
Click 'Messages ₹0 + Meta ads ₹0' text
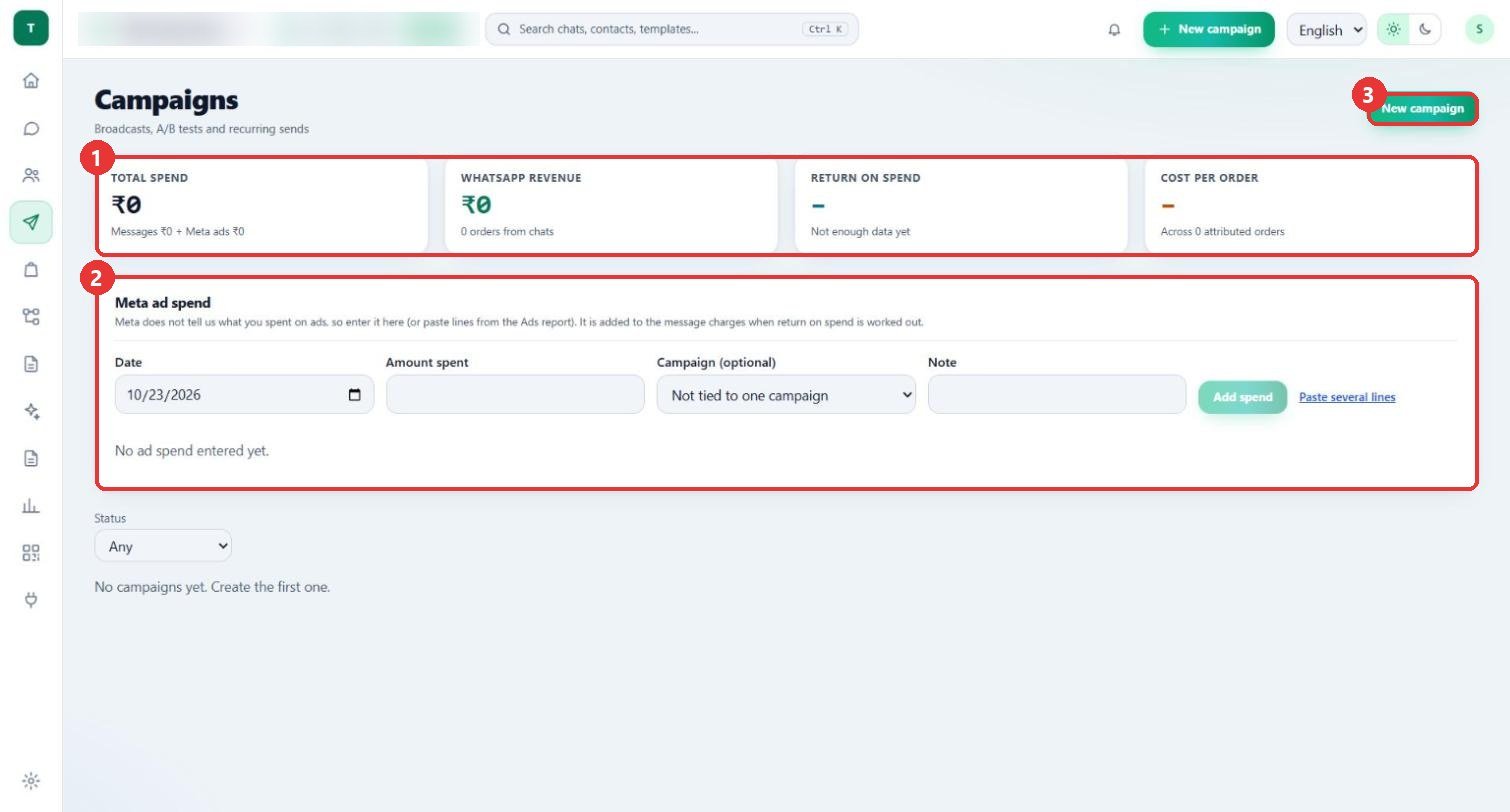coord(178,231)
